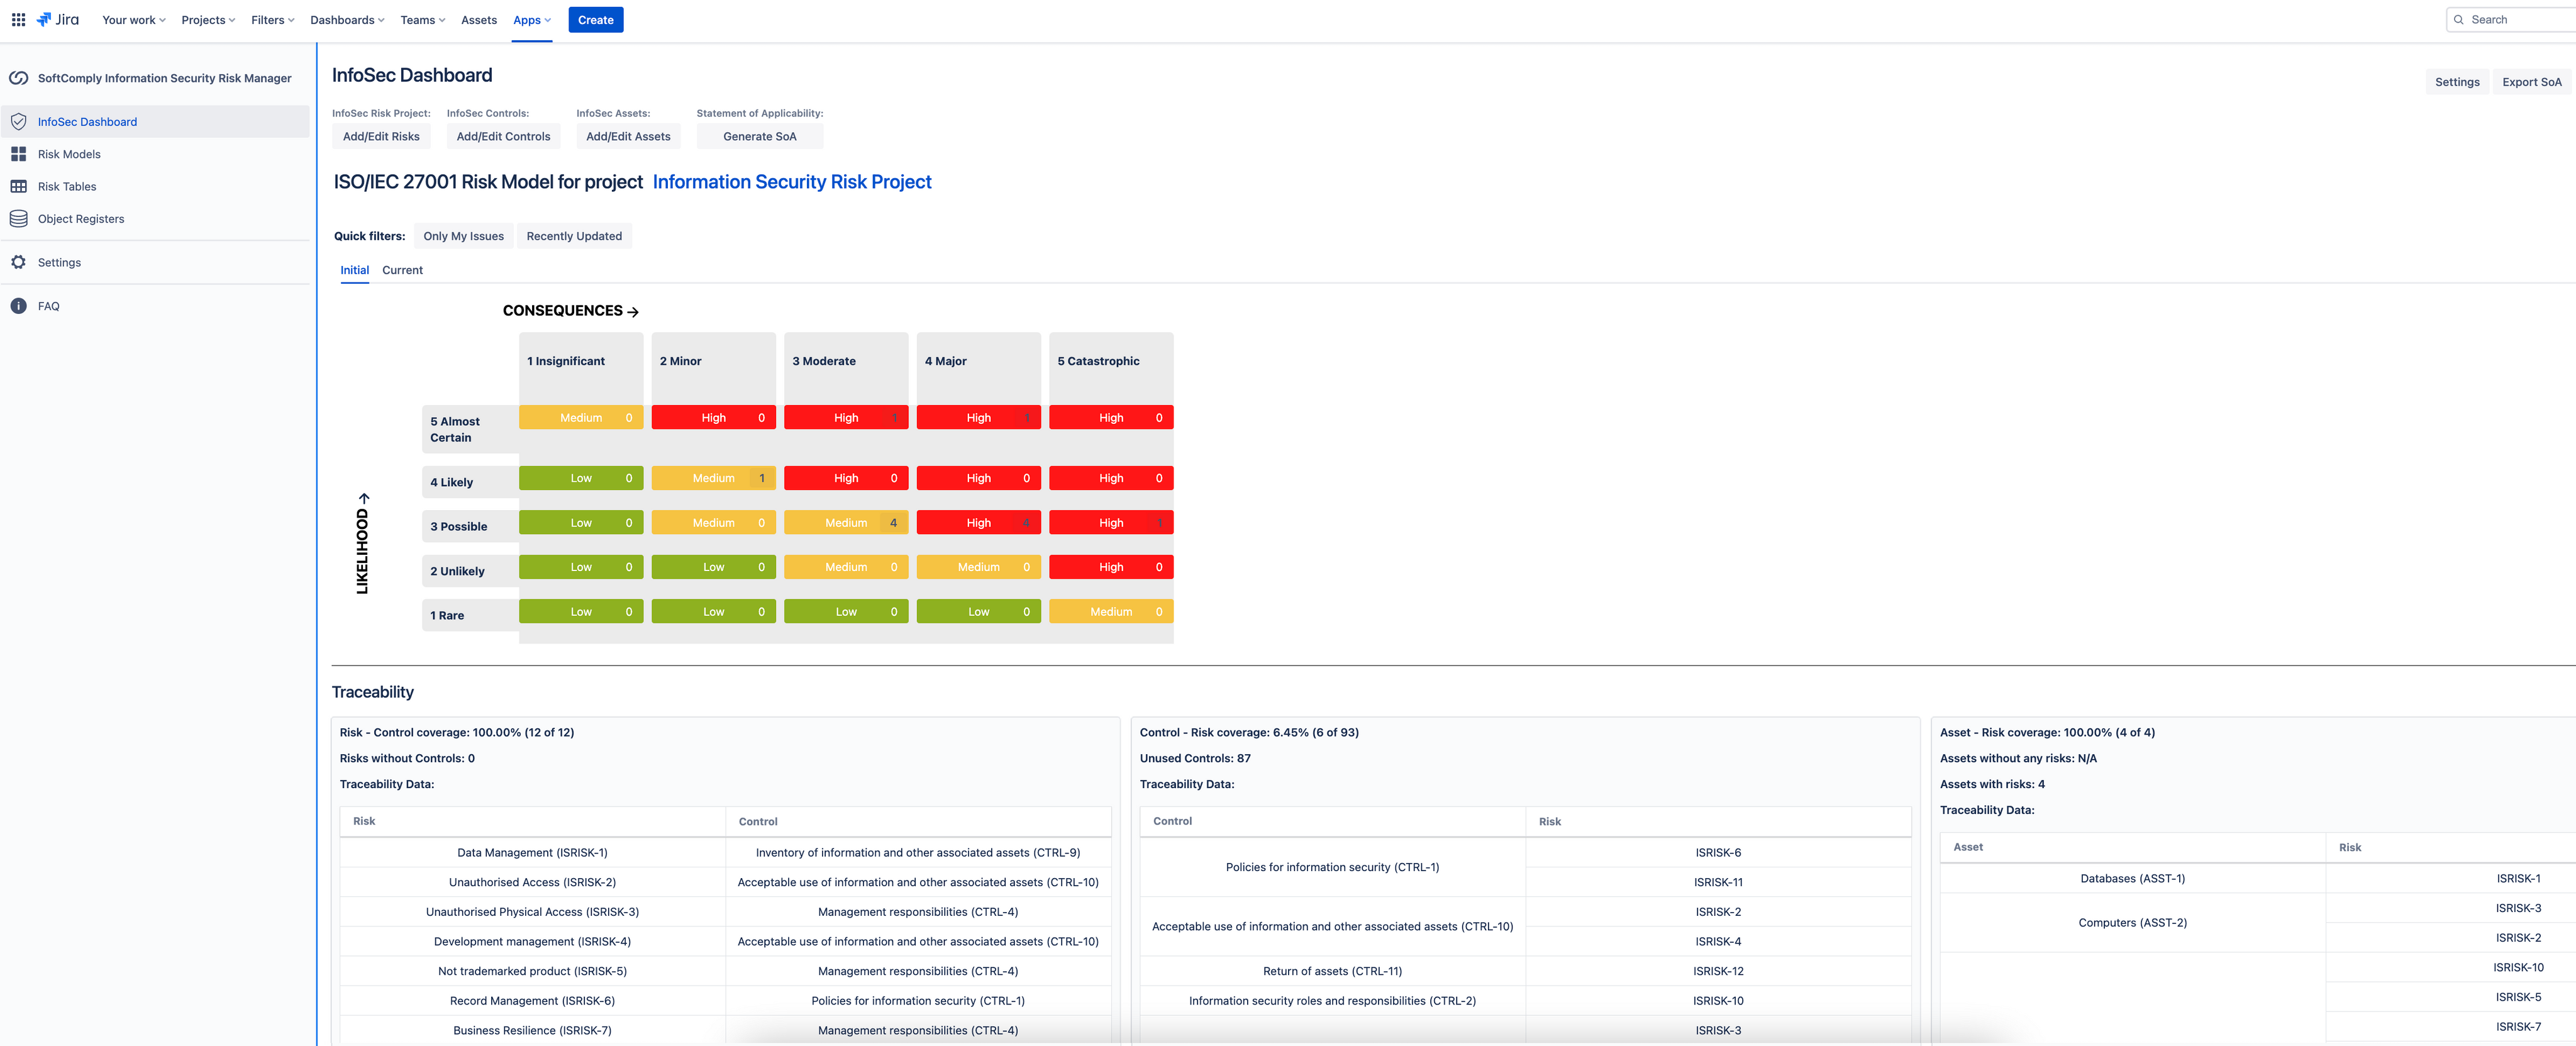Click the Jira logo to go home
Image resolution: width=2576 pixels, height=1046 pixels.
click(57, 19)
